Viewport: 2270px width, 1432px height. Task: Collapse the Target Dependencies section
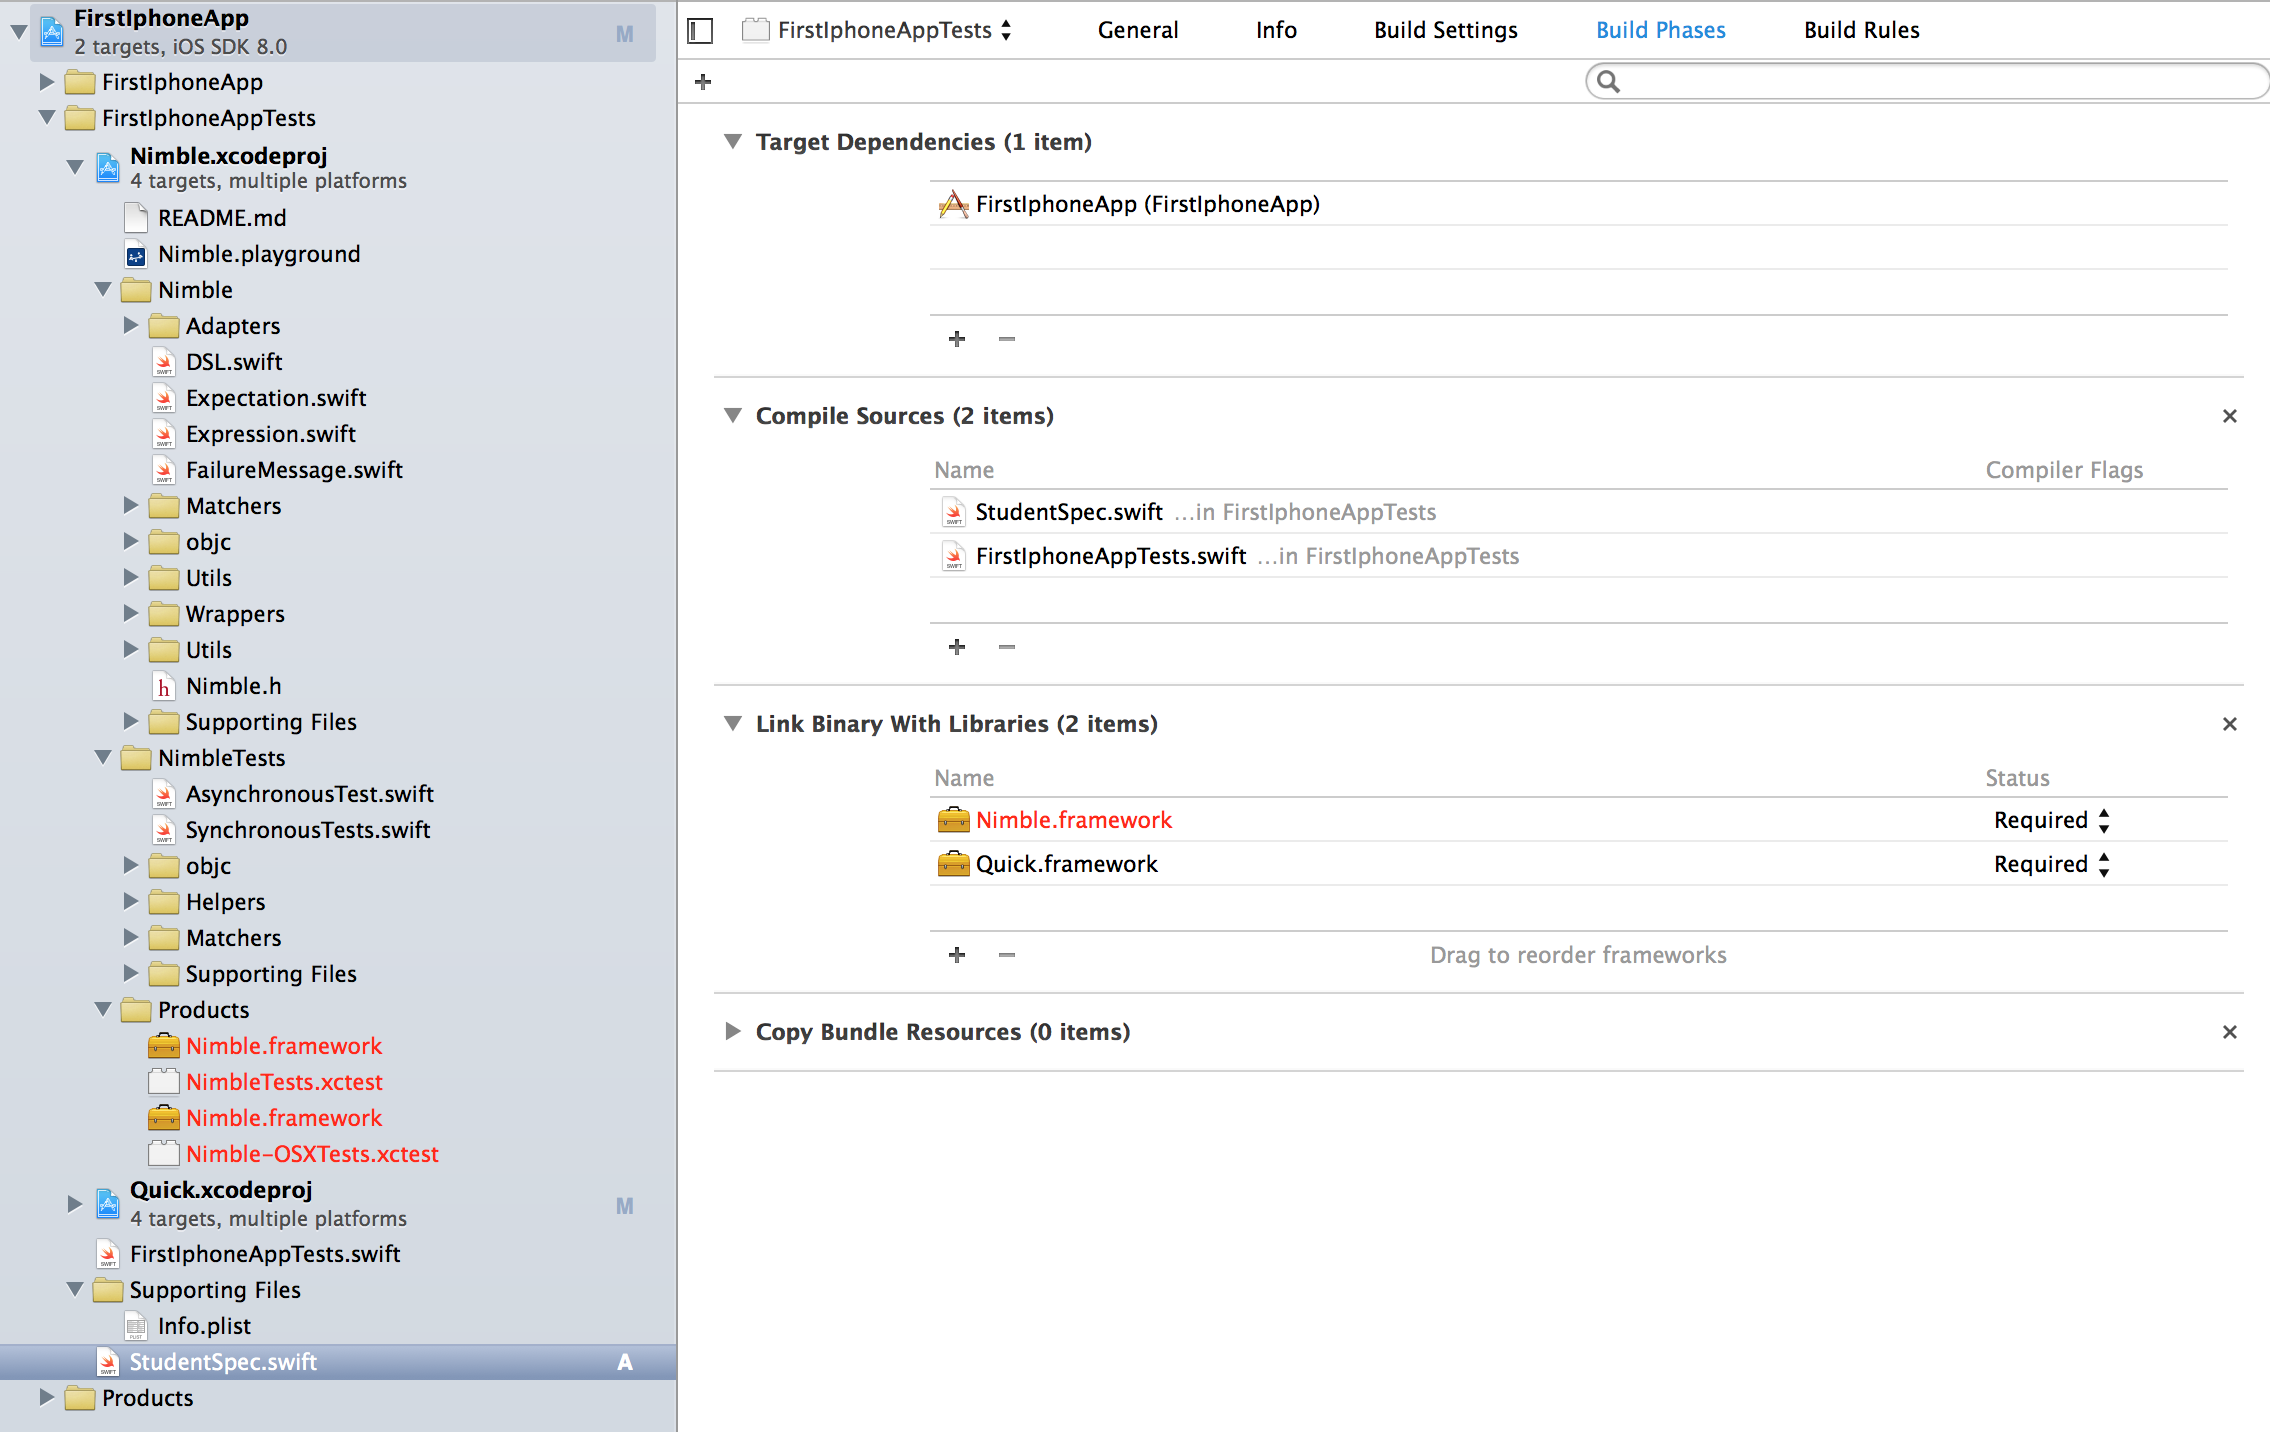(x=733, y=142)
